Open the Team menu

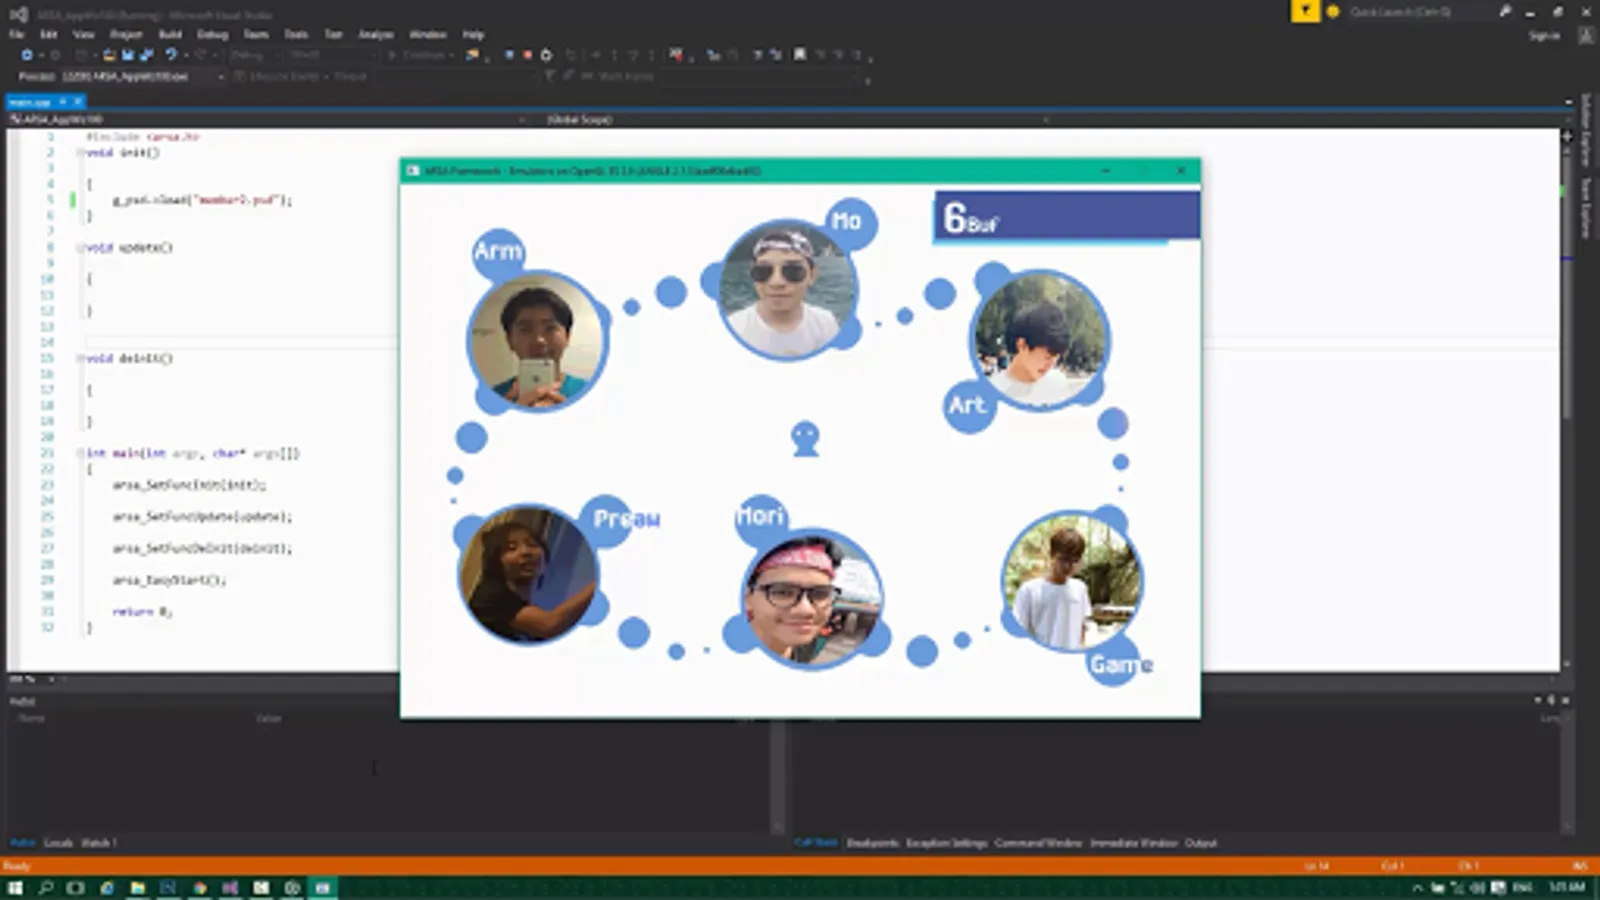(256, 34)
